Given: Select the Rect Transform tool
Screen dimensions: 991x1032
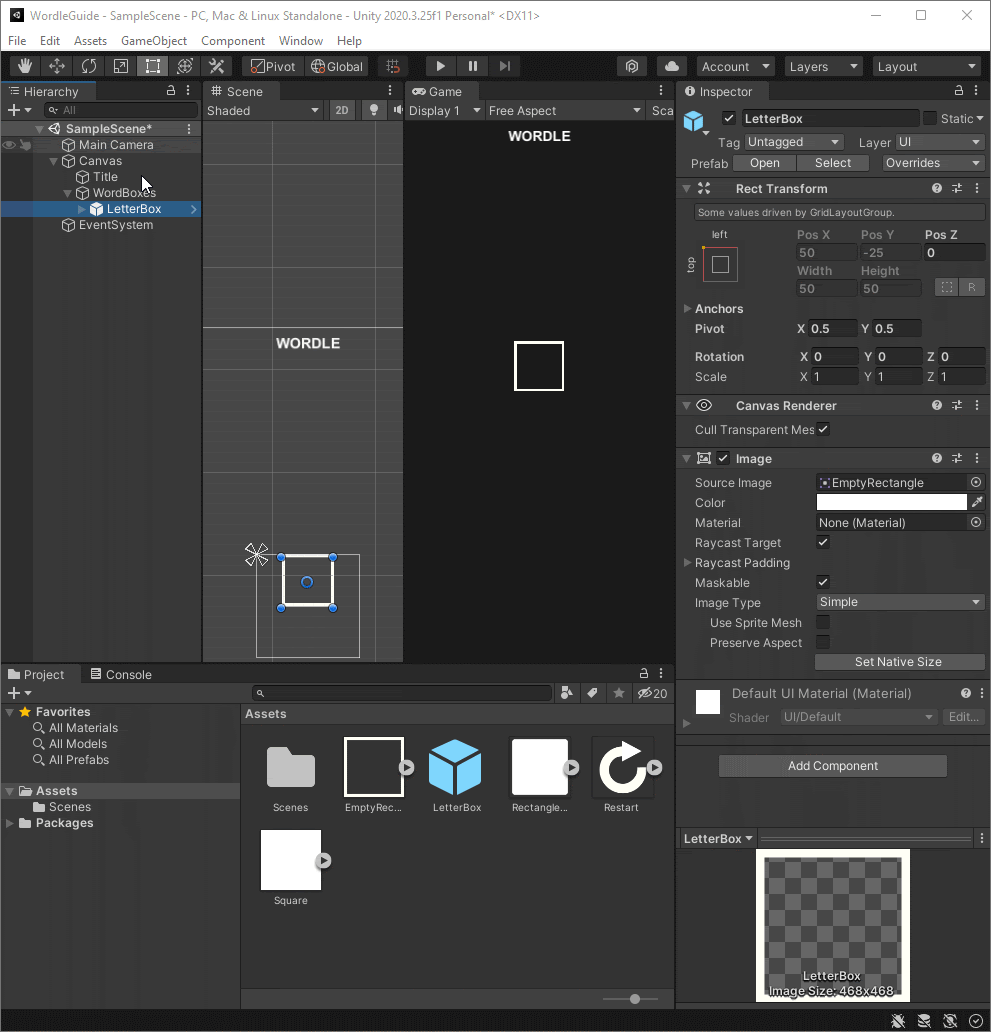Looking at the screenshot, I should point(152,66).
